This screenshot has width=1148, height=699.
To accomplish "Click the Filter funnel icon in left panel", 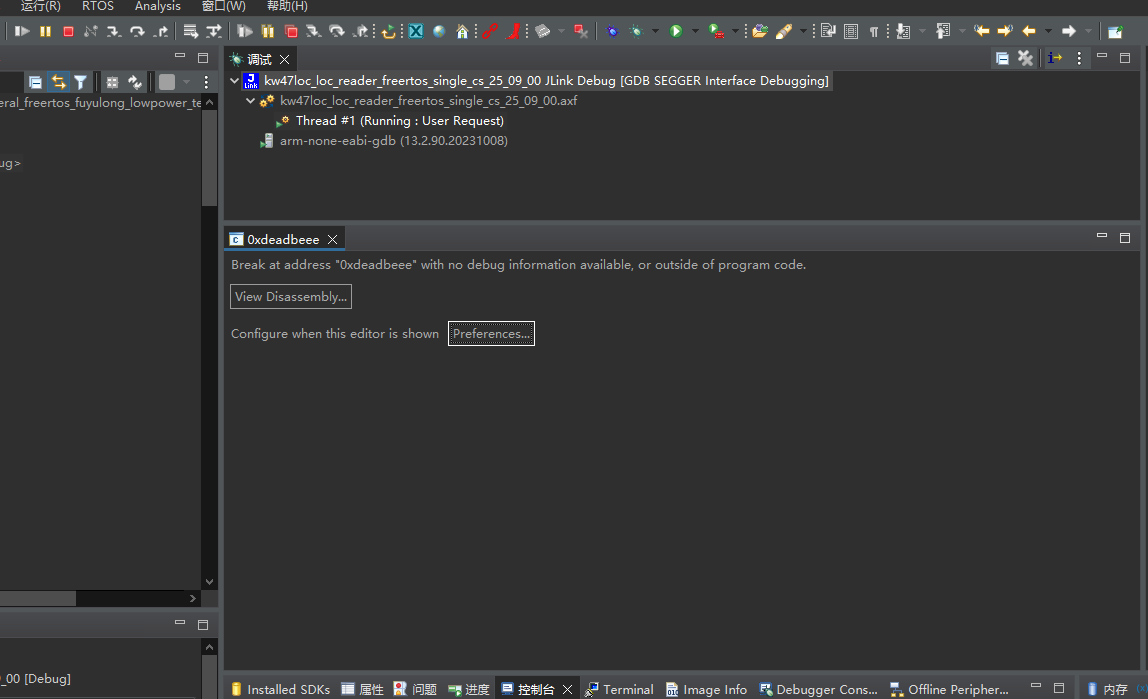I will click(x=81, y=82).
